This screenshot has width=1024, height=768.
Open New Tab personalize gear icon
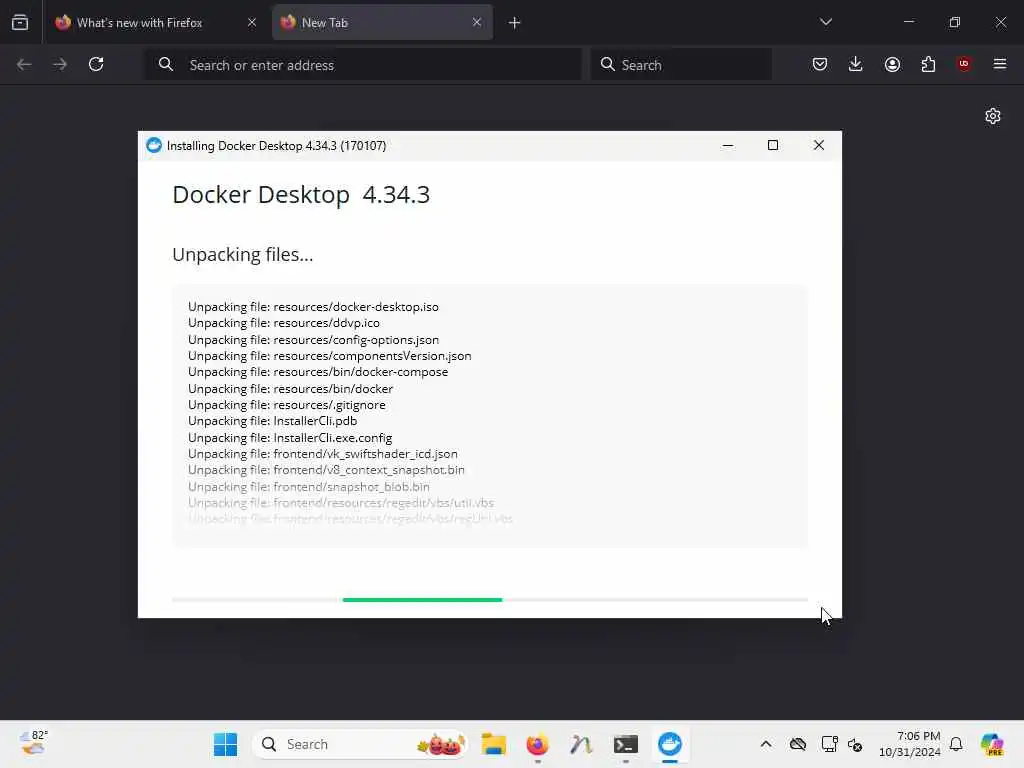pos(993,116)
